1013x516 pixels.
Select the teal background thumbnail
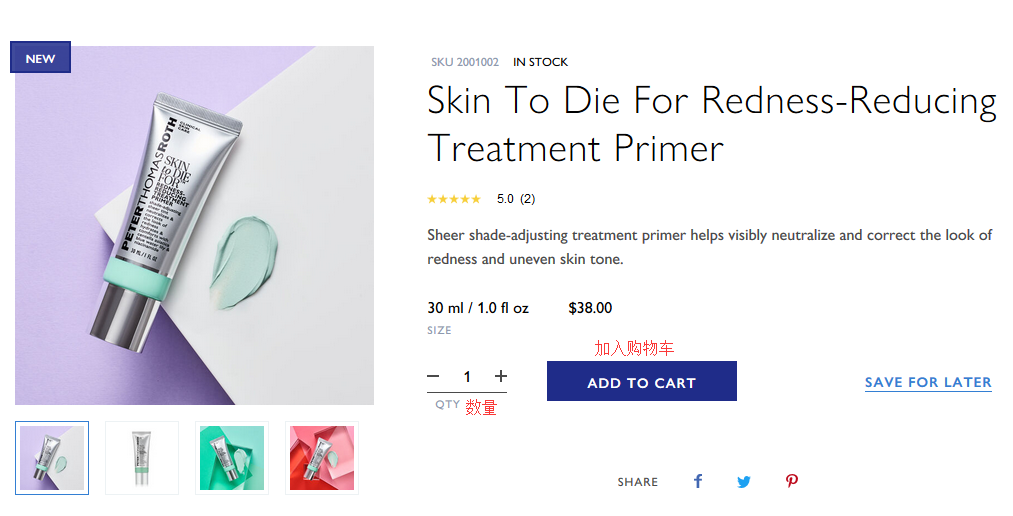[x=232, y=458]
